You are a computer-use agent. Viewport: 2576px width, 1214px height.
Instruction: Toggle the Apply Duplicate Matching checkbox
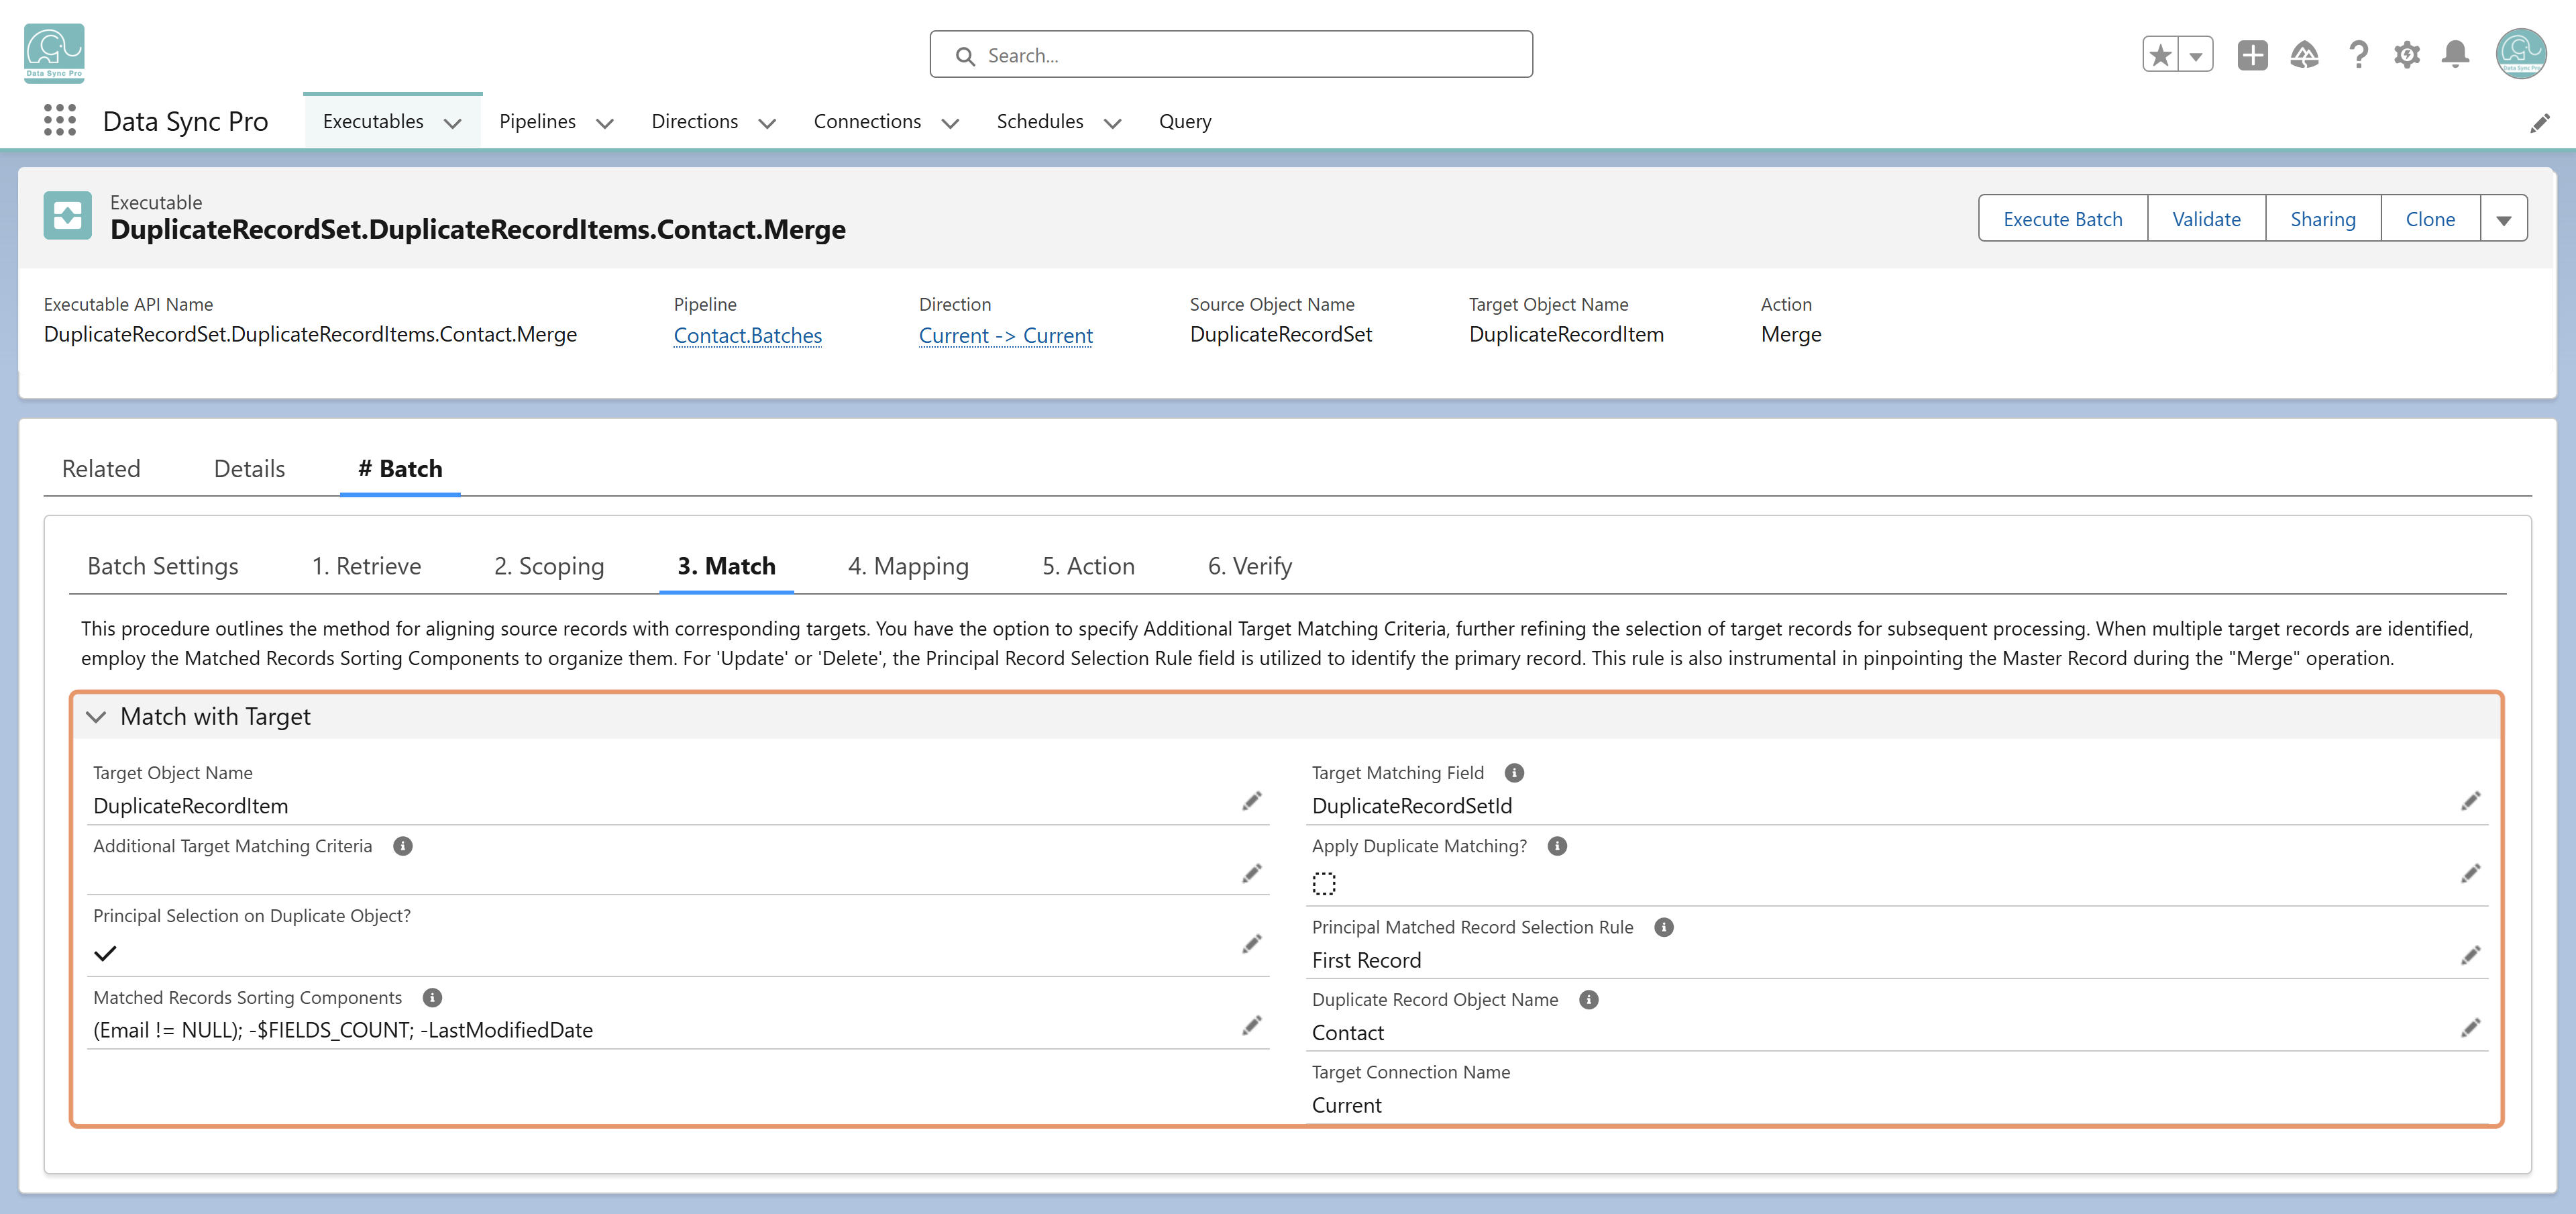point(1324,883)
